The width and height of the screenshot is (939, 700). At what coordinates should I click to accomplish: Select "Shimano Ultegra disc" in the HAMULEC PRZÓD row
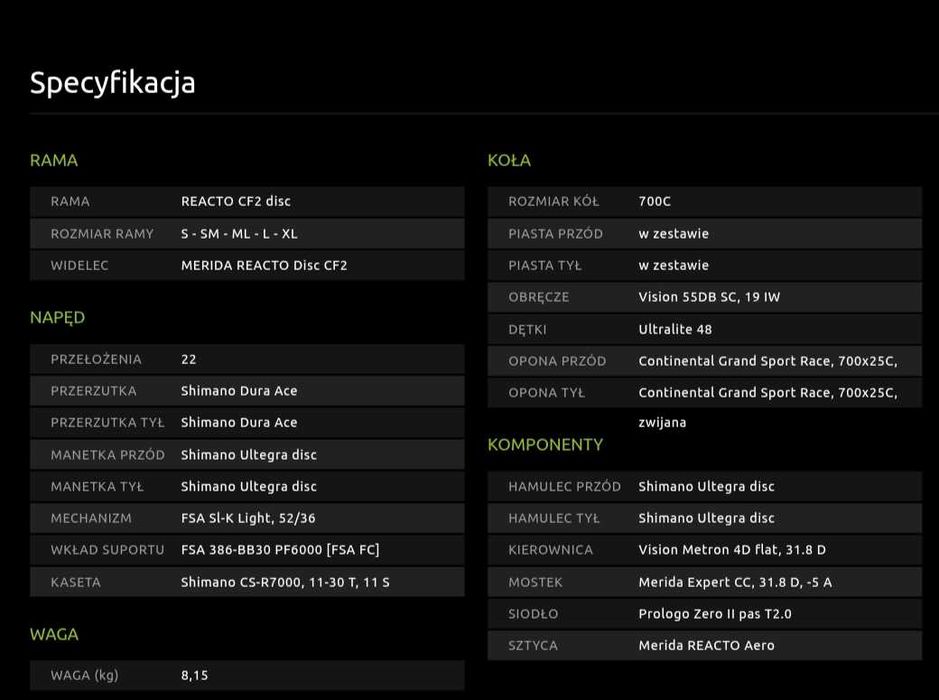[x=706, y=486]
